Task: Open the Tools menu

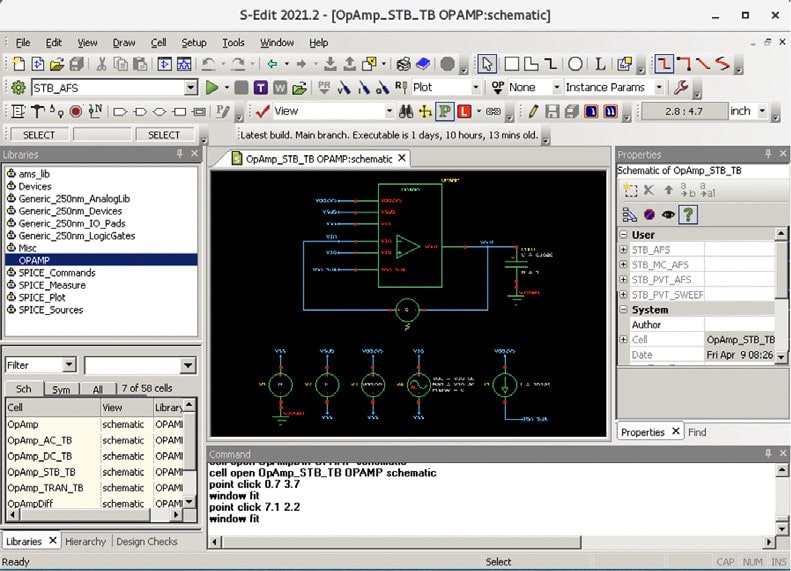Action: coord(233,43)
